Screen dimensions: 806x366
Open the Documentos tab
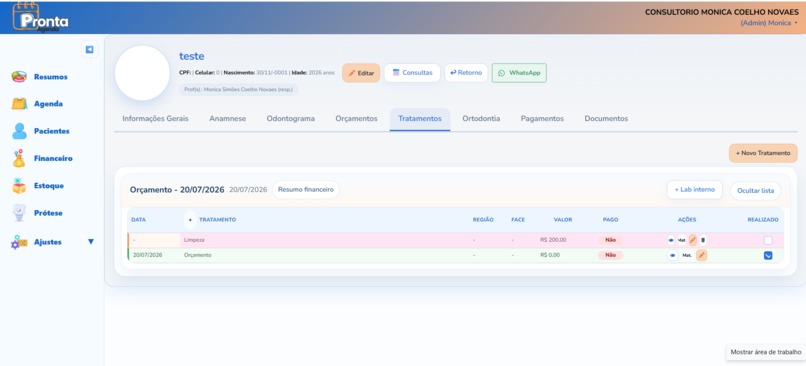(x=606, y=119)
